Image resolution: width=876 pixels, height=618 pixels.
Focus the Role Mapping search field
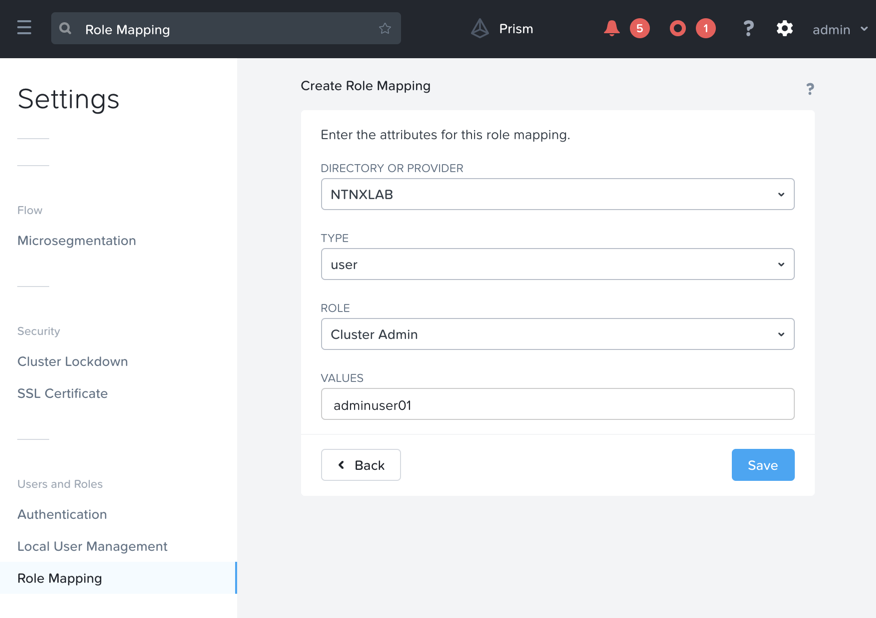coord(226,28)
